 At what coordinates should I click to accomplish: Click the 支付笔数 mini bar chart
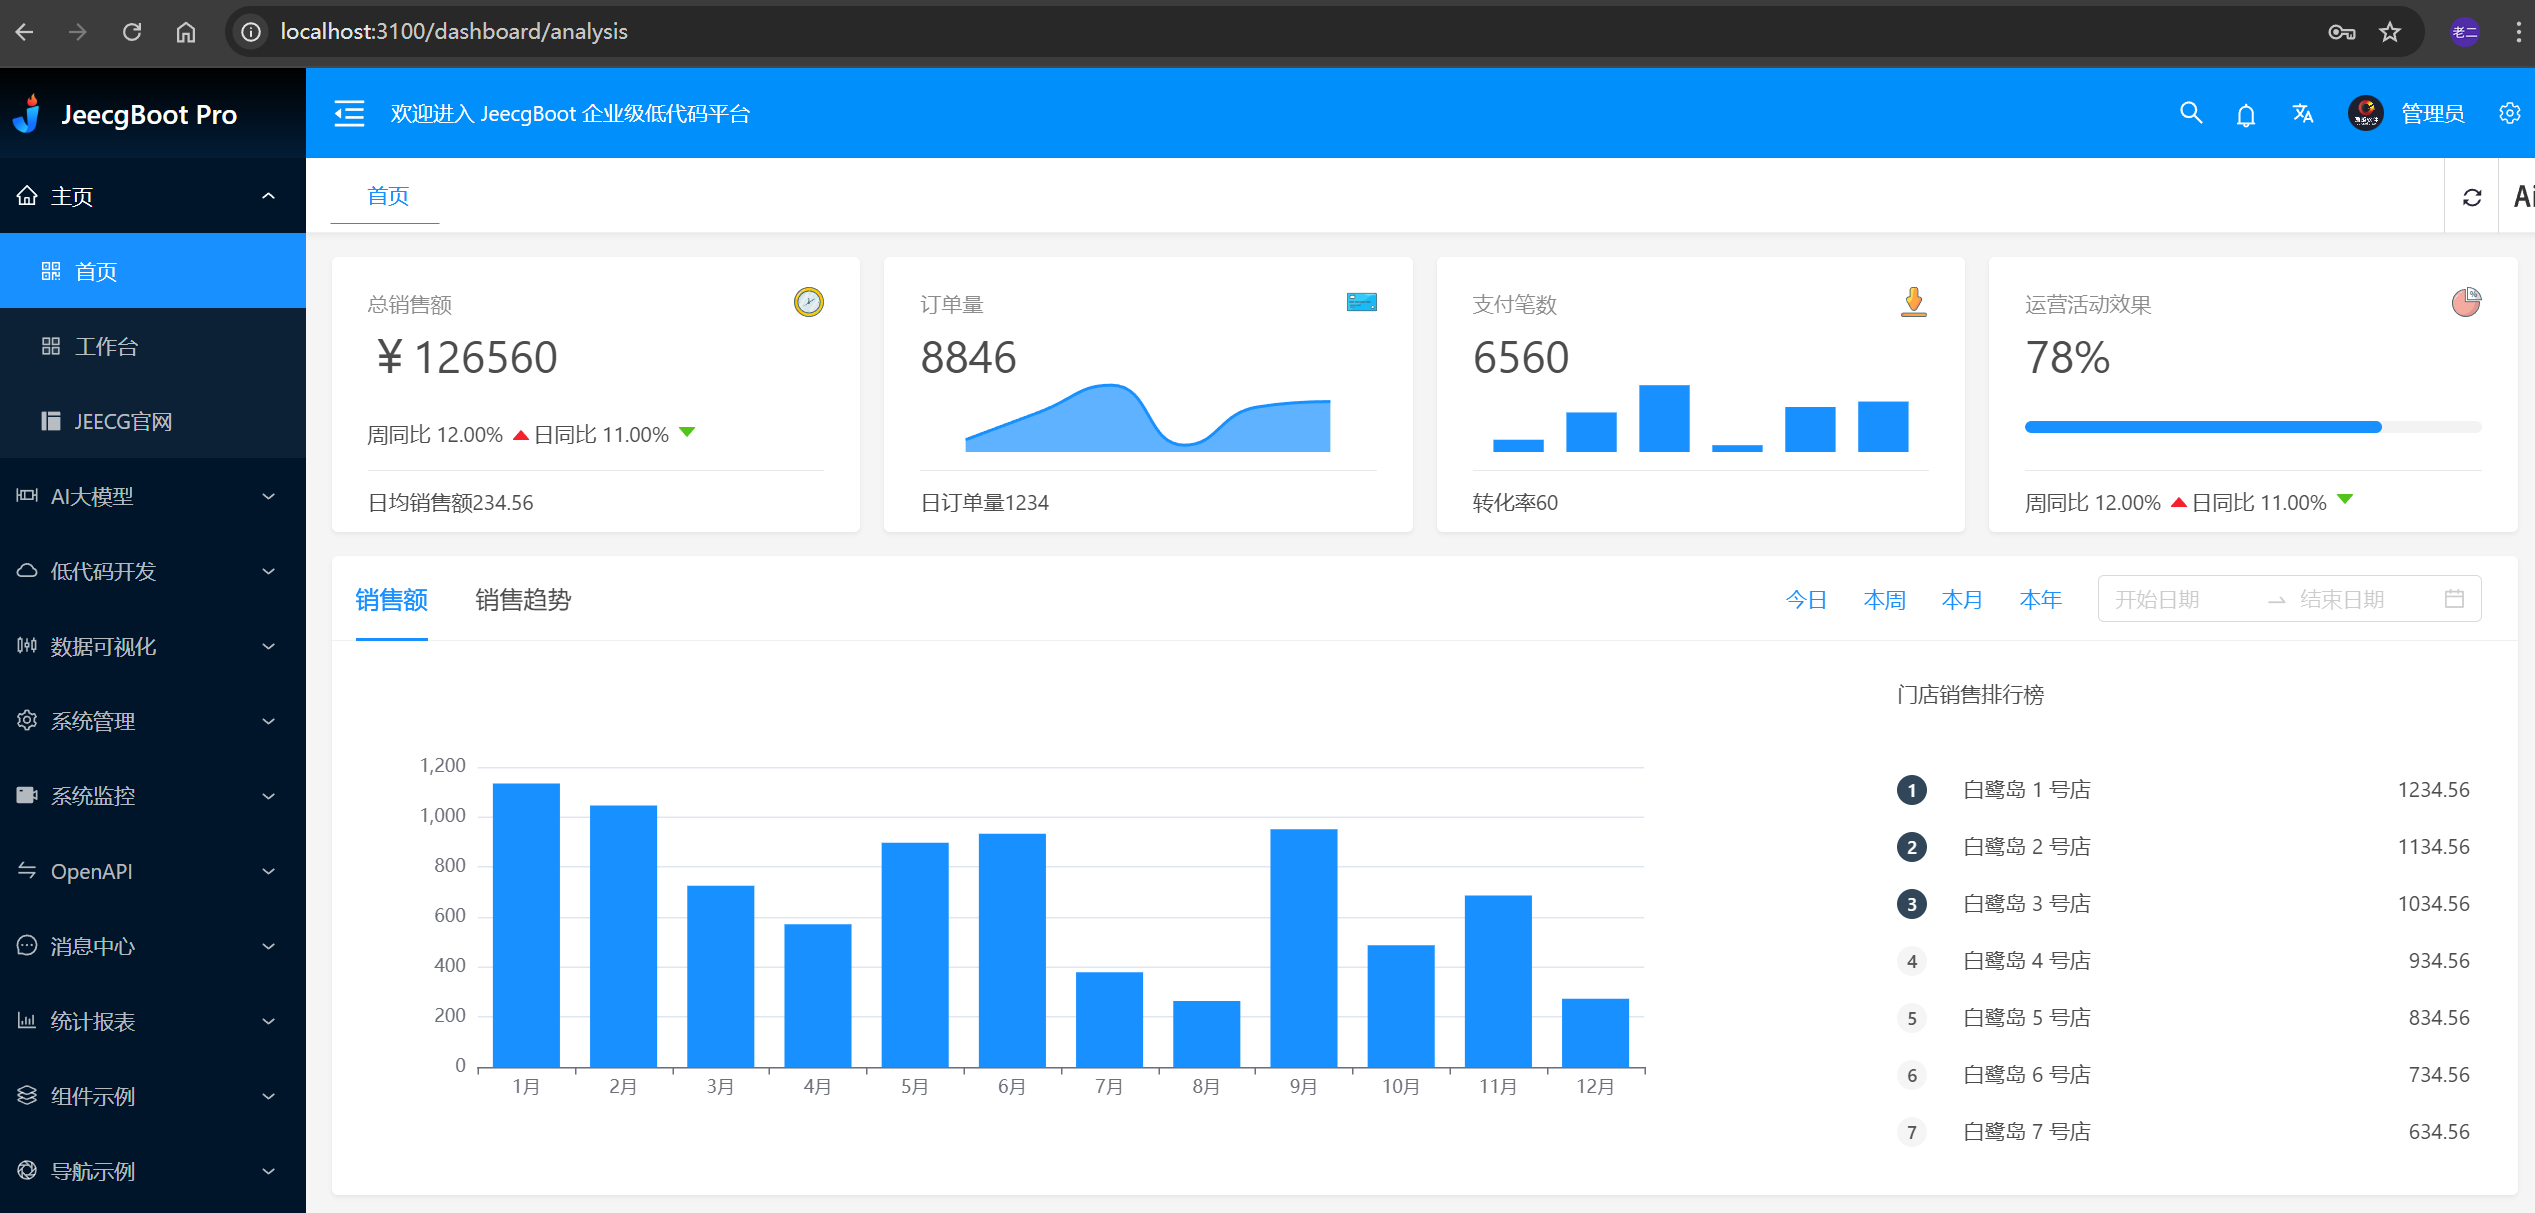1700,418
